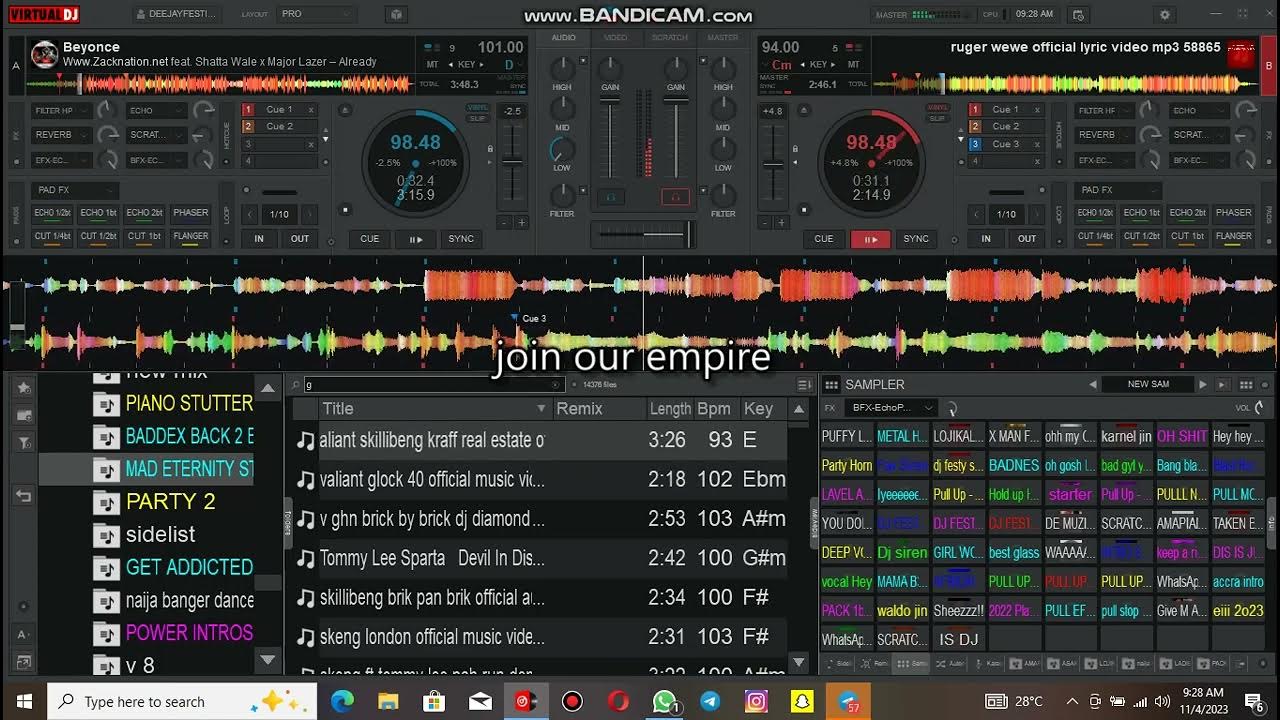Switch mixer to VIDEO tab
This screenshot has width=1280, height=720.
pos(616,38)
